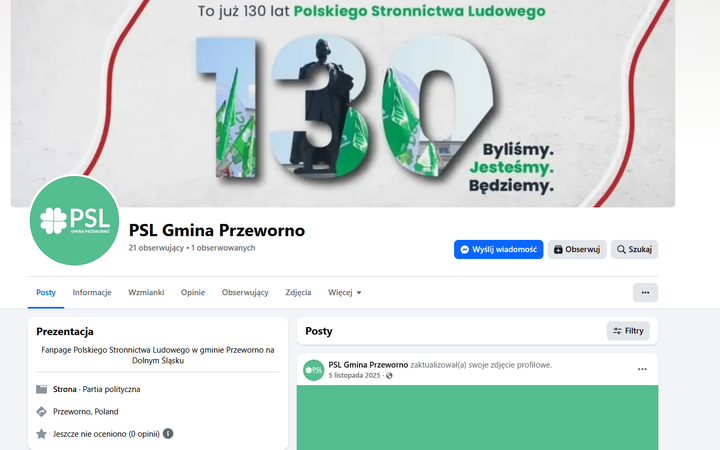Viewport: 720px width, 450px height.
Task: Click the info icon beside 0 opinii
Action: click(168, 433)
